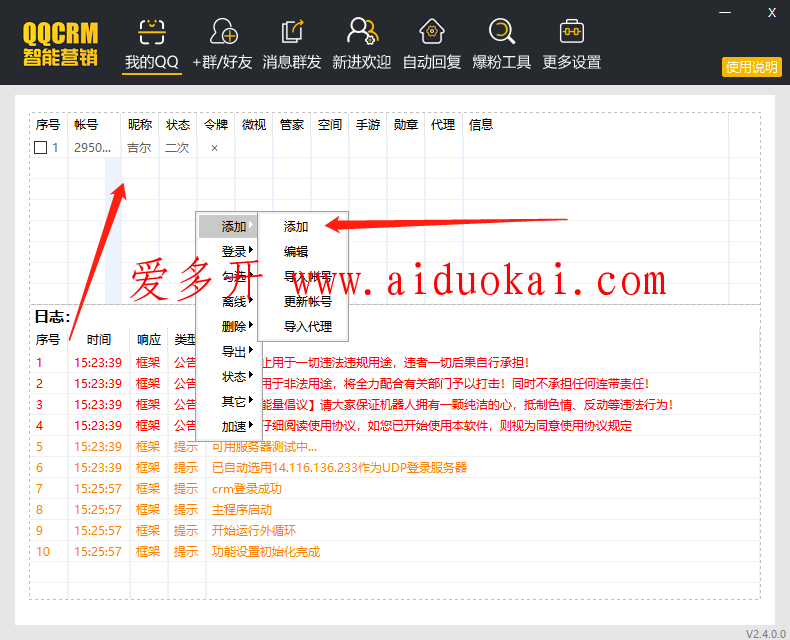Click the 令牌 column header
The image size is (790, 640).
[x=216, y=124]
